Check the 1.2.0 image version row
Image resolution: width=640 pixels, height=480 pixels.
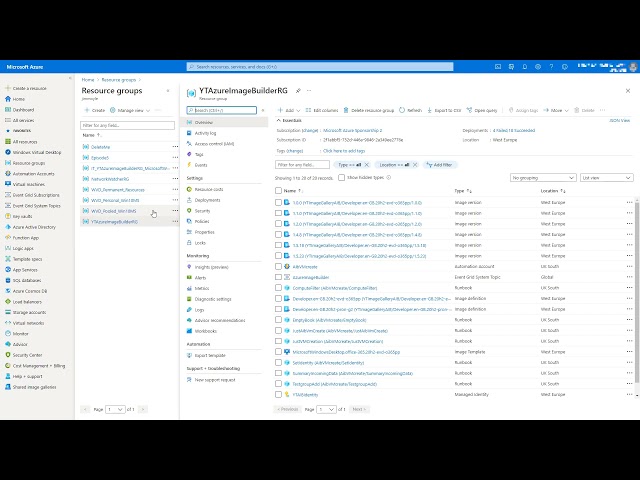278,224
